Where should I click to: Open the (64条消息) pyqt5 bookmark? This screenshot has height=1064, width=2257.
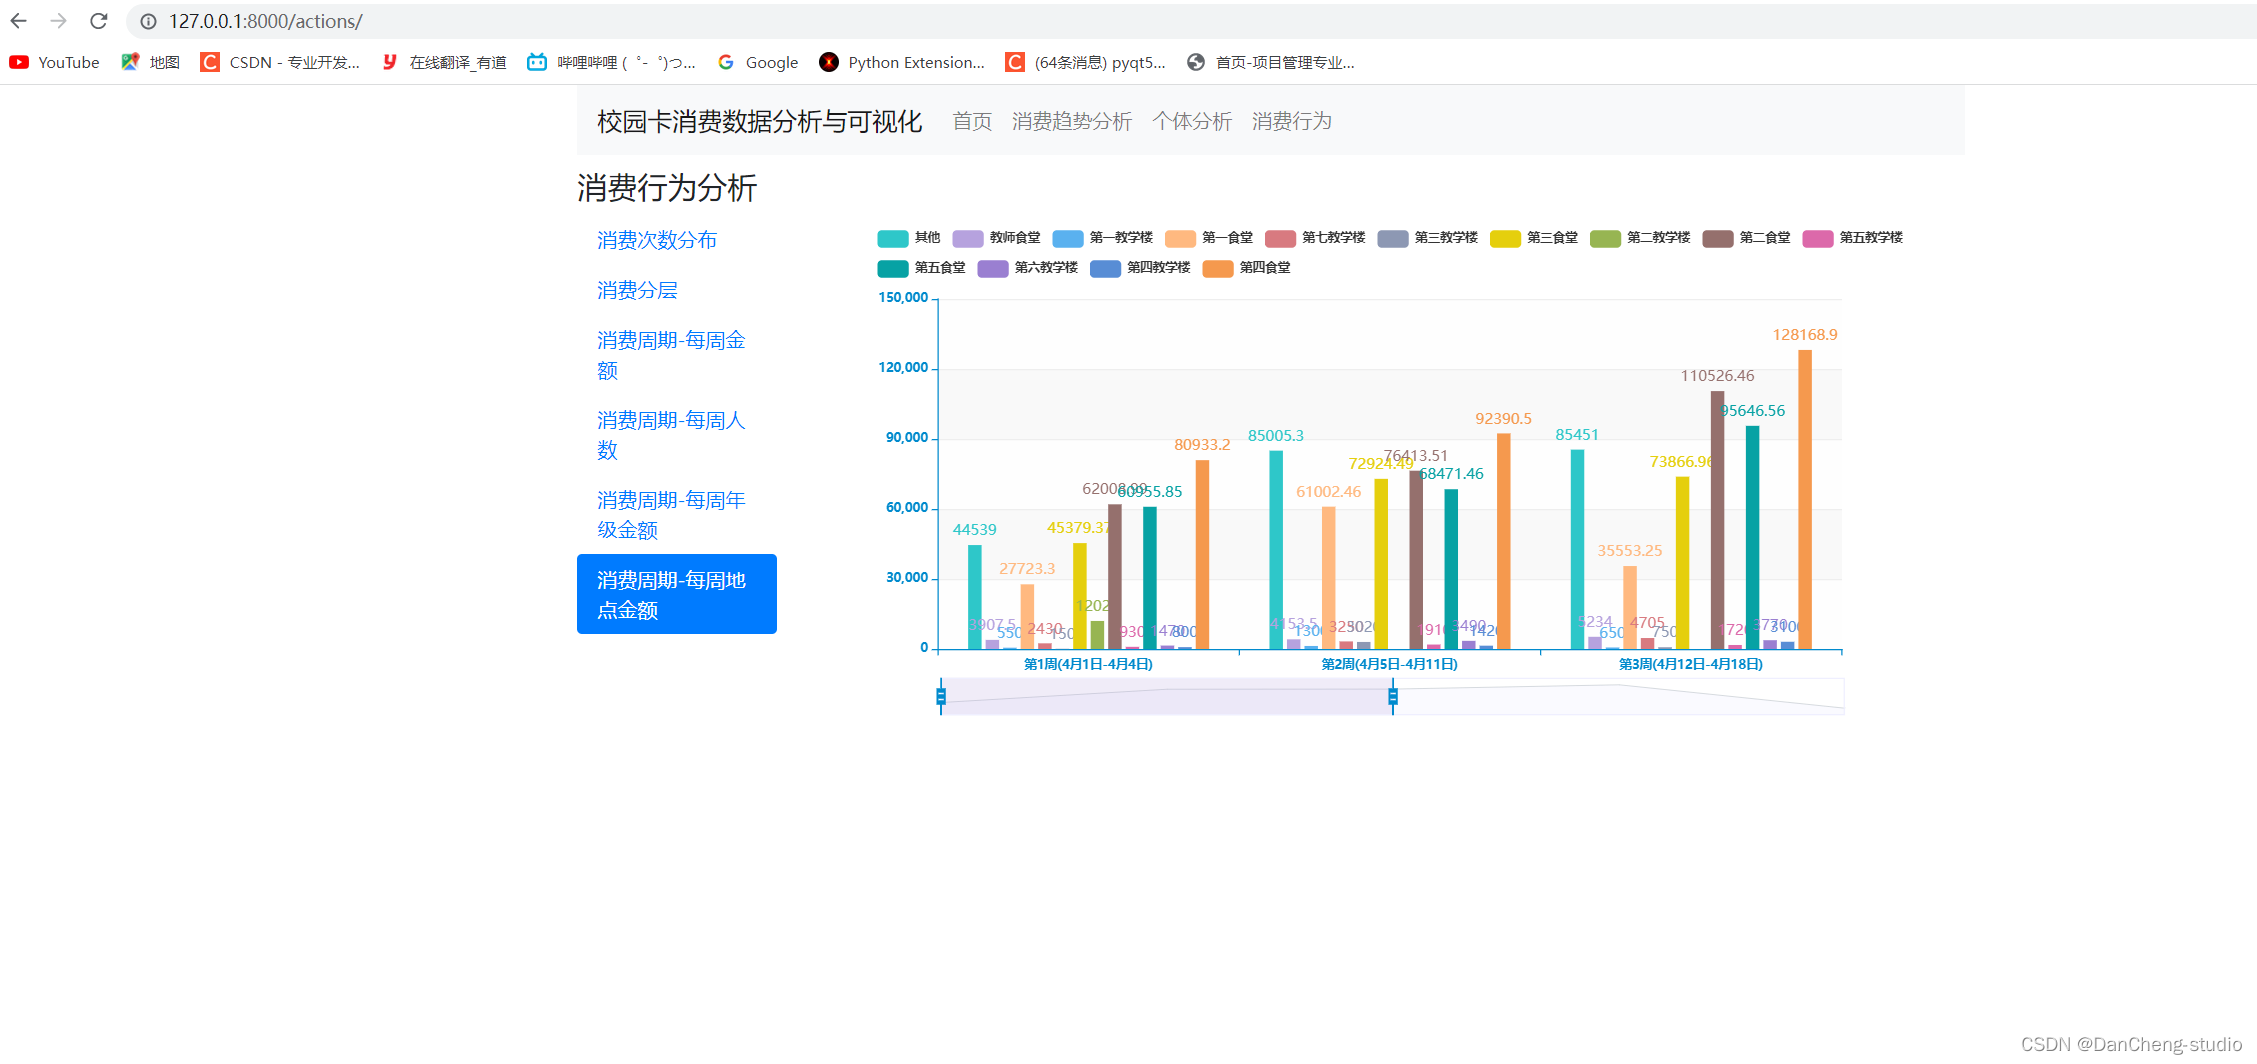(1085, 62)
